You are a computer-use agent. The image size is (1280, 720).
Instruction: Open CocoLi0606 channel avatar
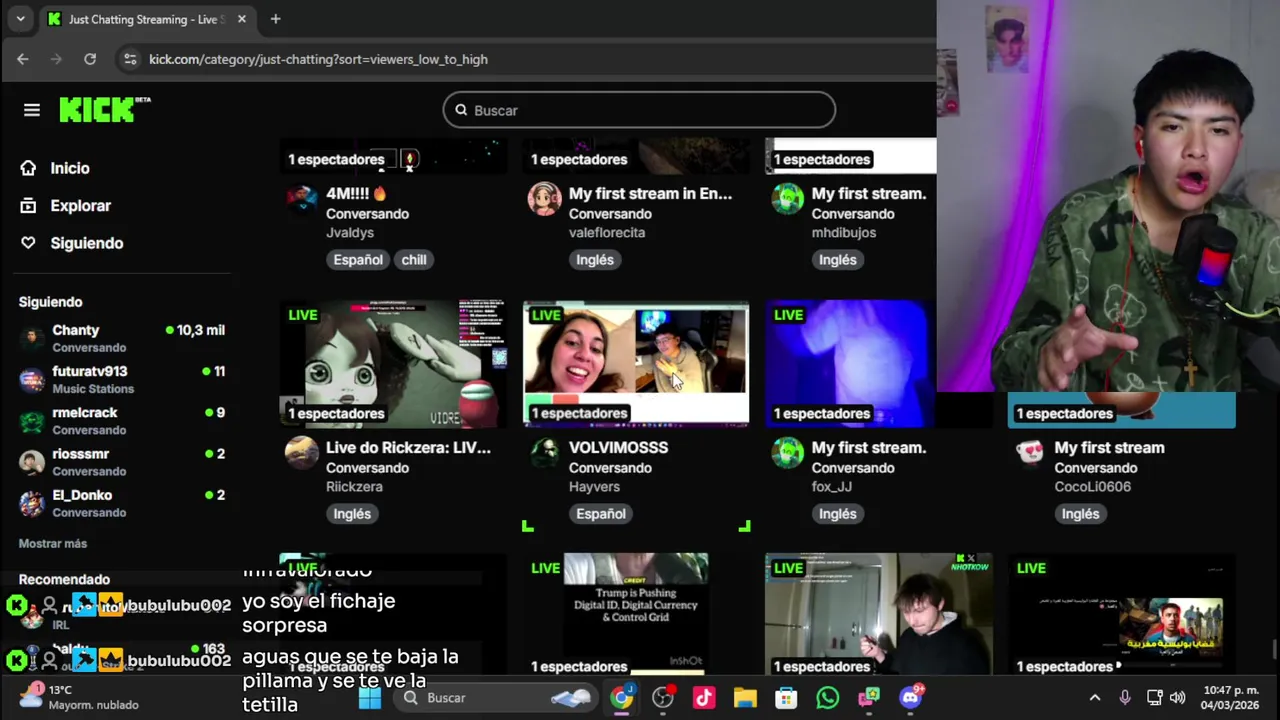pos(1030,452)
